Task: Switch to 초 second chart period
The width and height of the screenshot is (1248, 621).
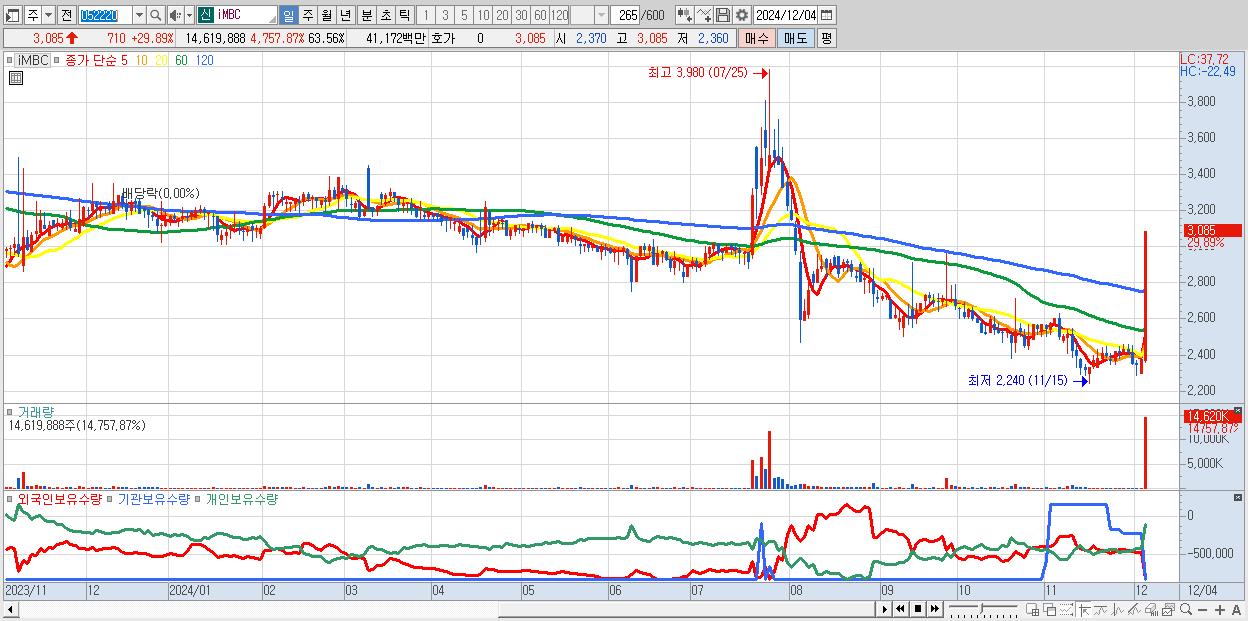Action: (x=386, y=15)
